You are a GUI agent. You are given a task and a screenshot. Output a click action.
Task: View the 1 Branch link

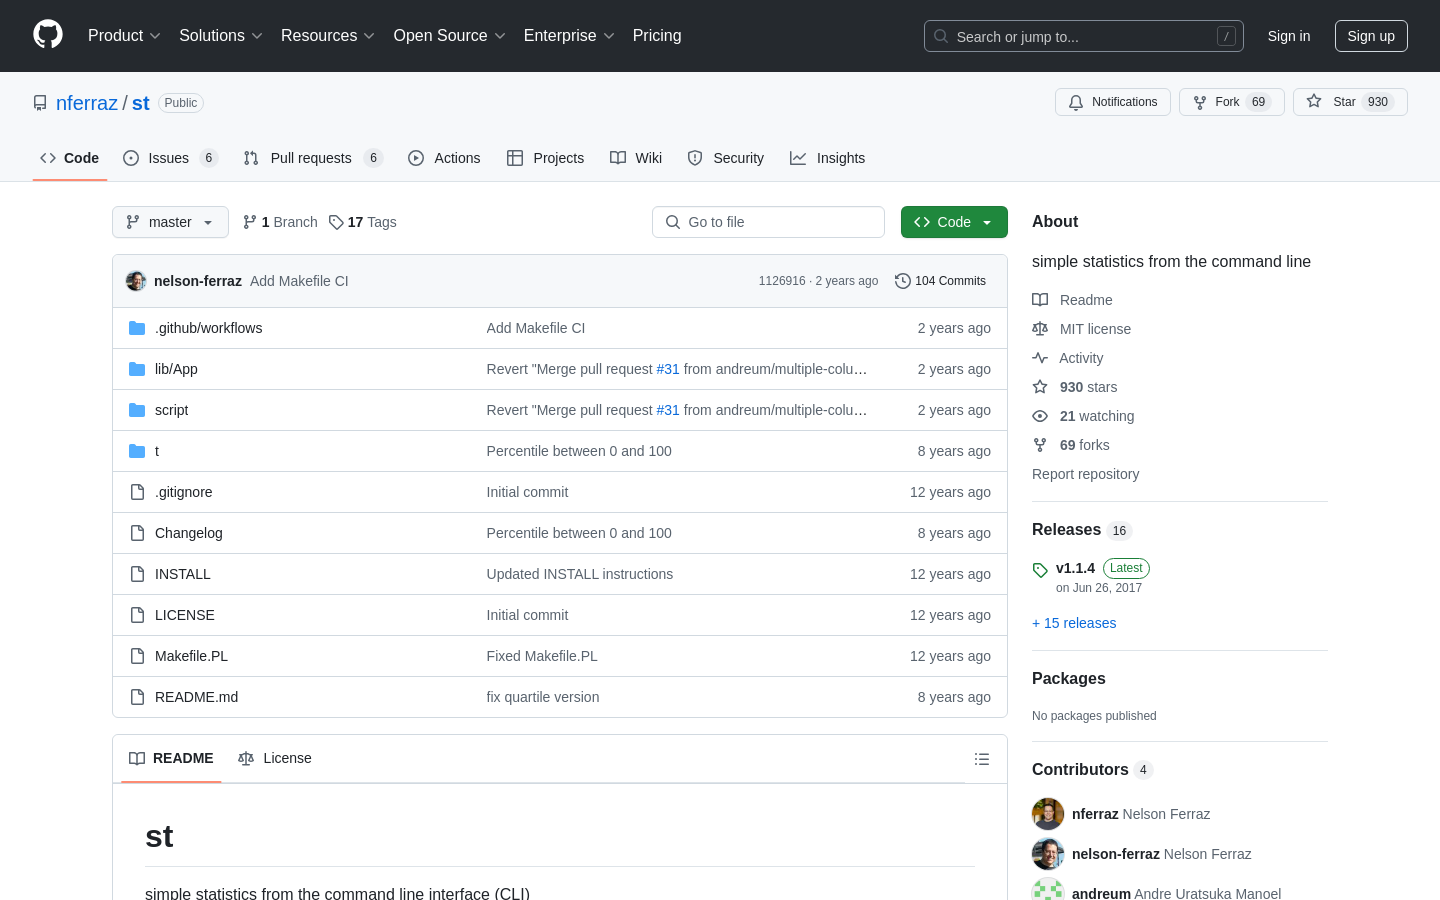(280, 222)
